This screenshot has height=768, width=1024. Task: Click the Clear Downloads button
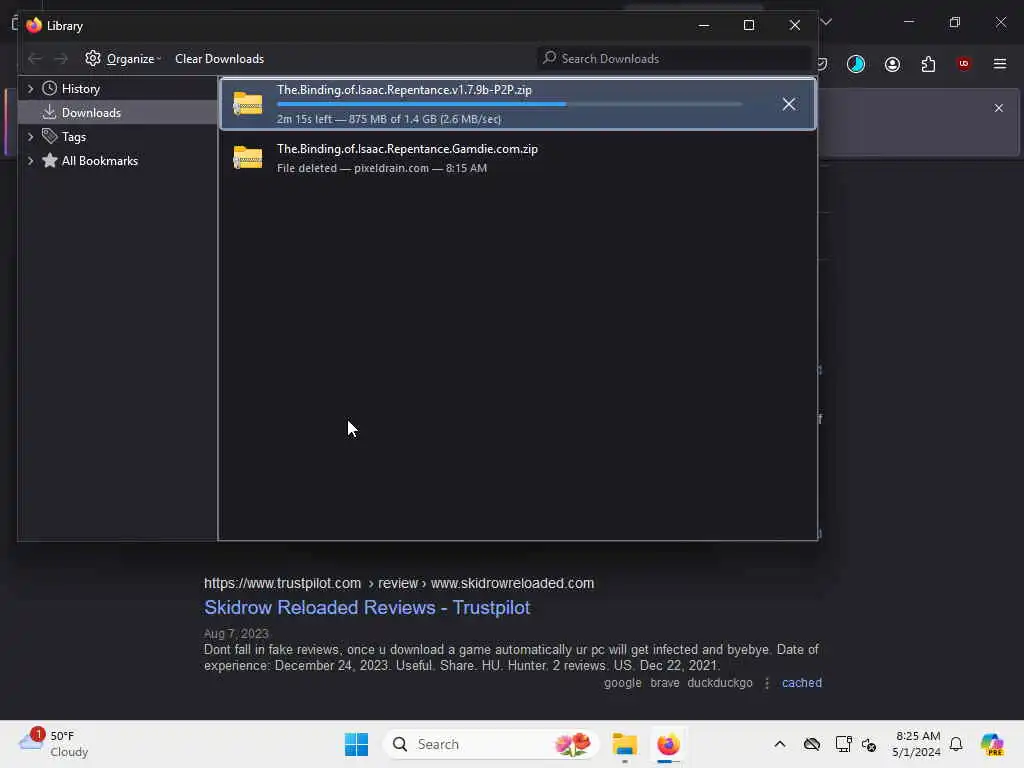click(219, 59)
